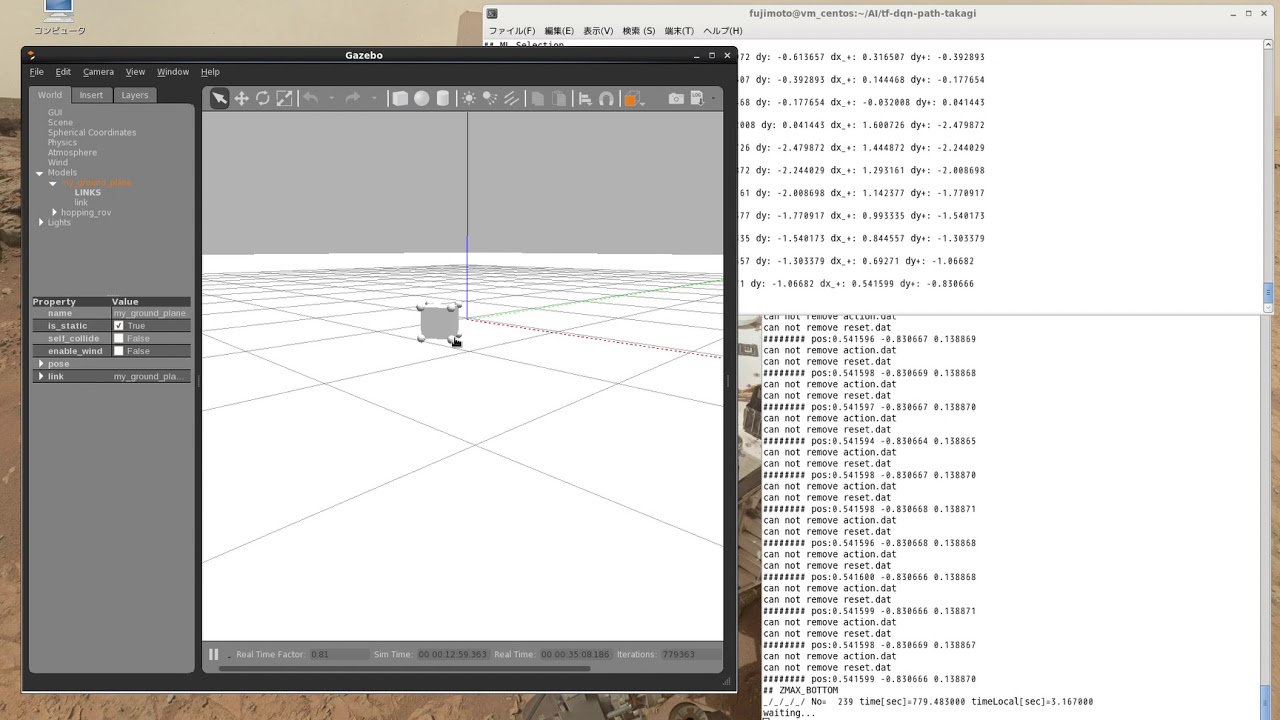The width and height of the screenshot is (1280, 720).
Task: Pause the Gazebo simulation
Action: [x=213, y=654]
